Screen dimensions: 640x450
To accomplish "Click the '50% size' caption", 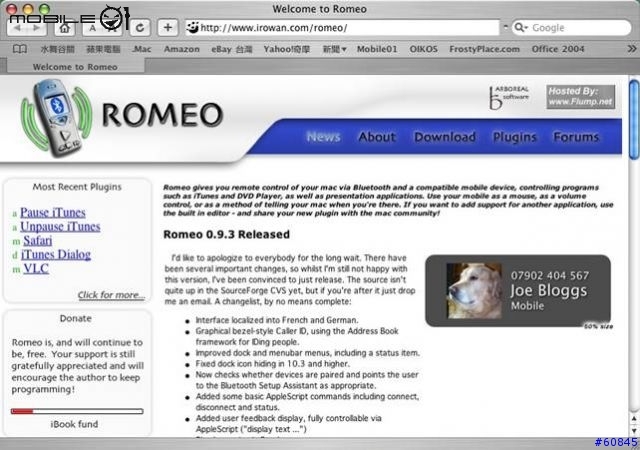I will (598, 326).
